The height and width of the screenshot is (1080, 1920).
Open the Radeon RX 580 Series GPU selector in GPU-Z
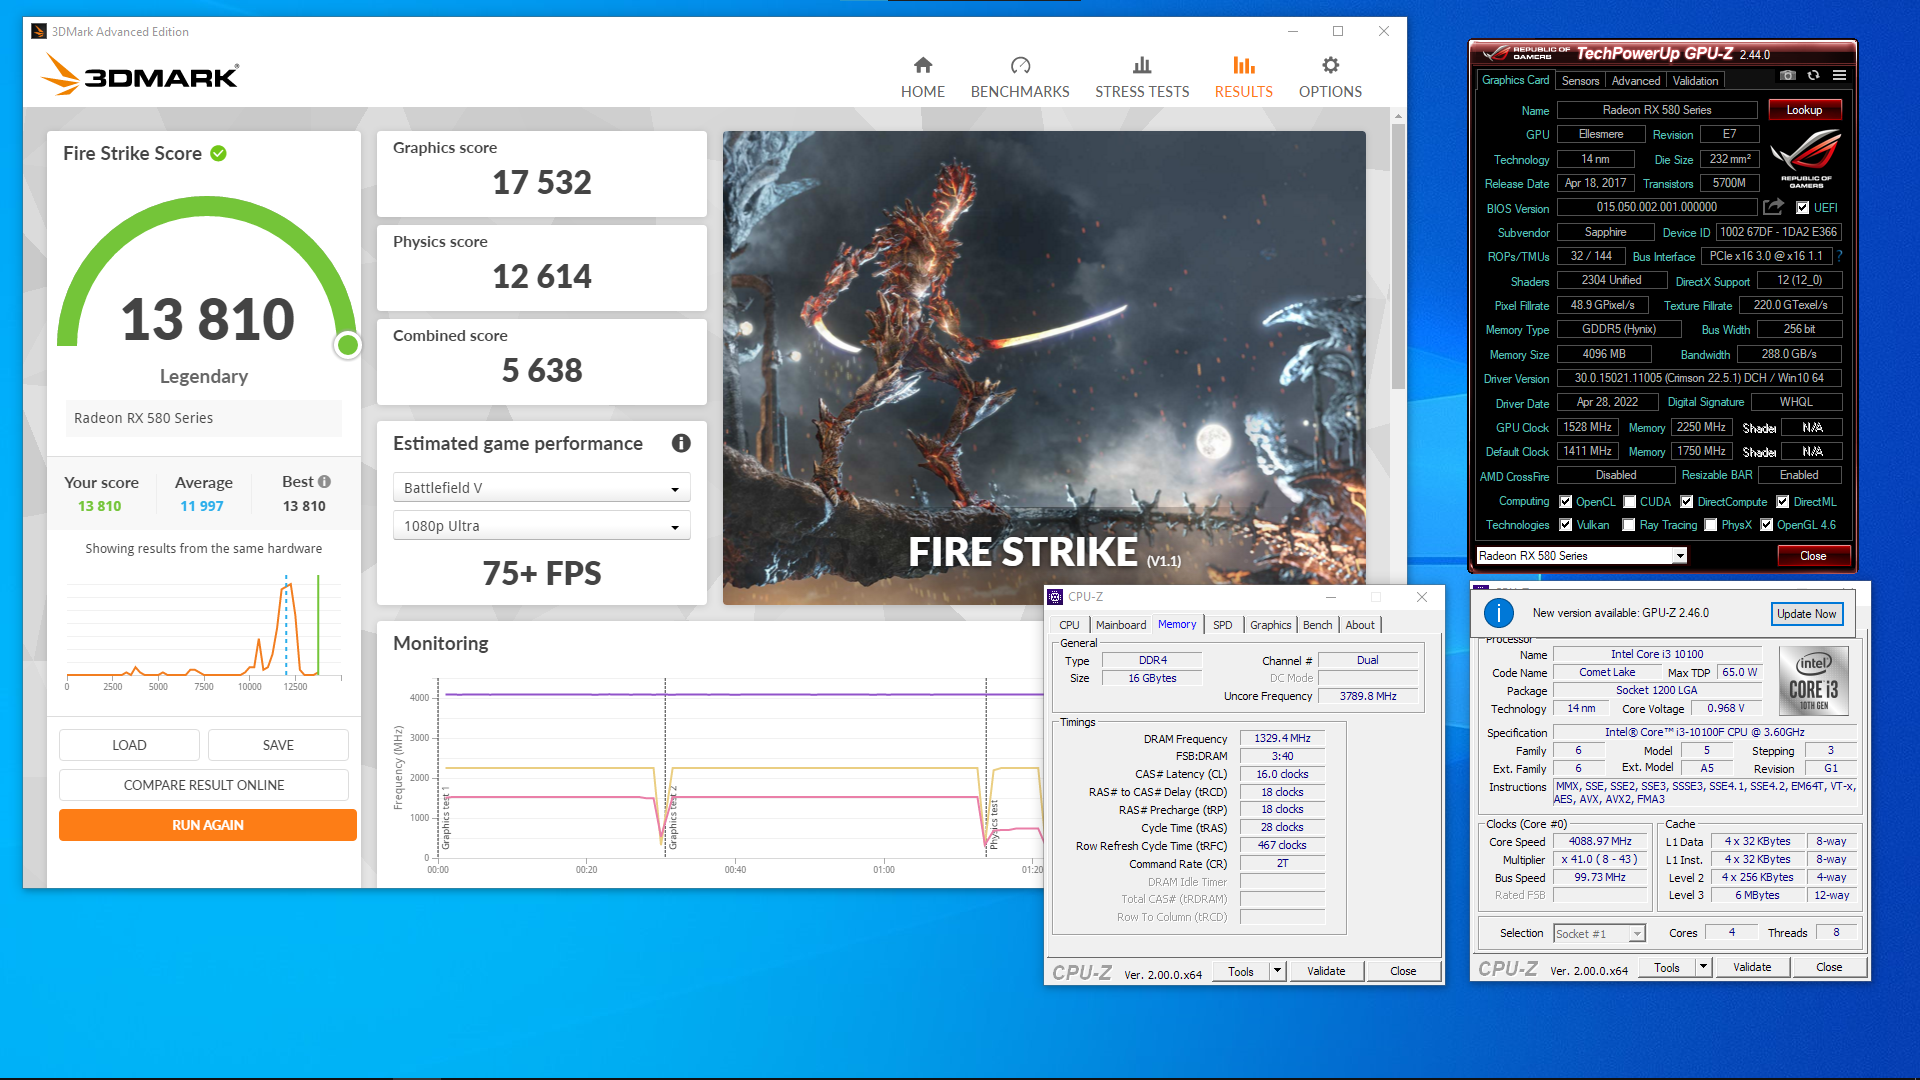click(x=1582, y=556)
